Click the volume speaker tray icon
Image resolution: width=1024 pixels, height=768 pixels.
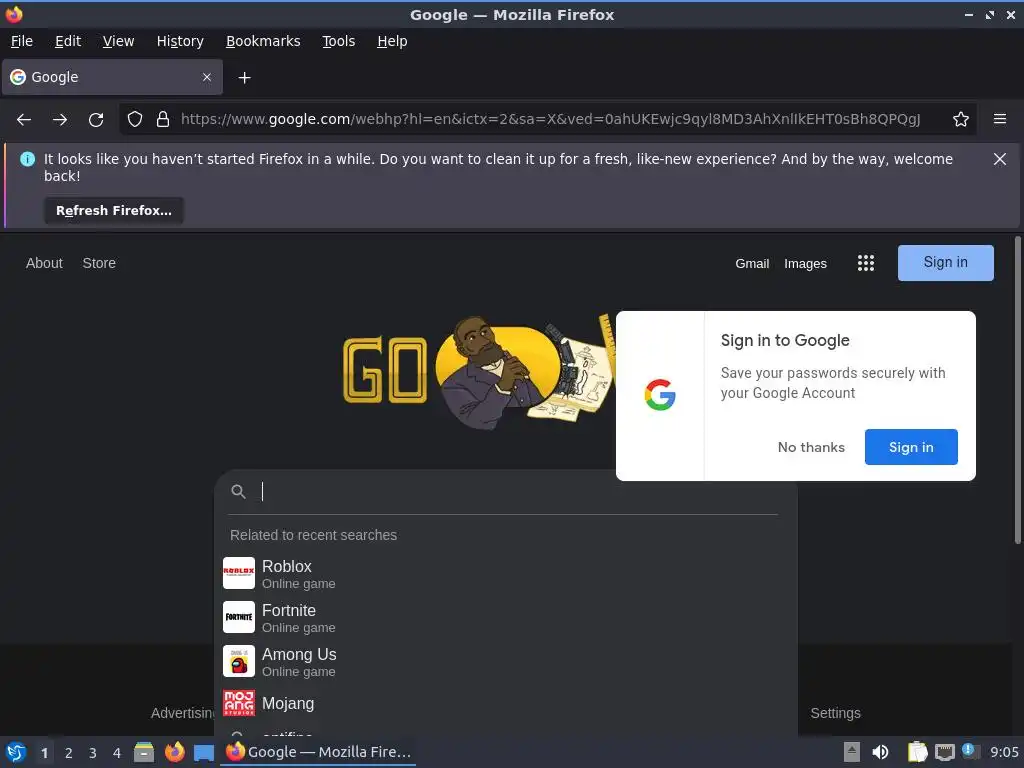(x=880, y=752)
